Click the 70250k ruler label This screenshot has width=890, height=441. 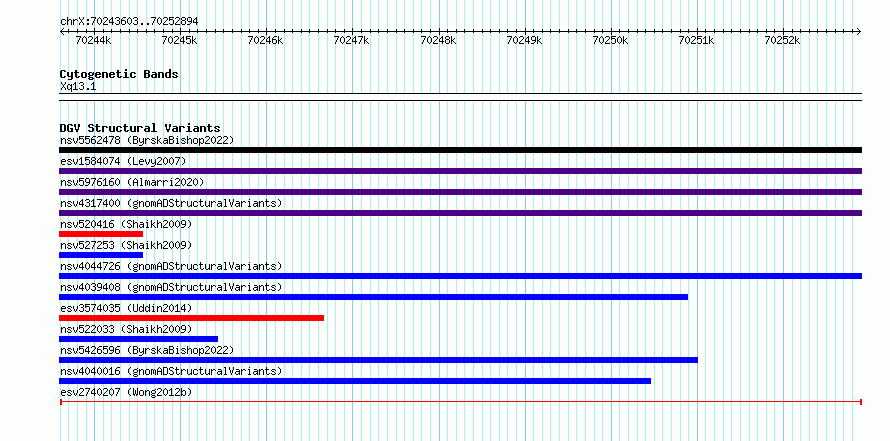610,40
